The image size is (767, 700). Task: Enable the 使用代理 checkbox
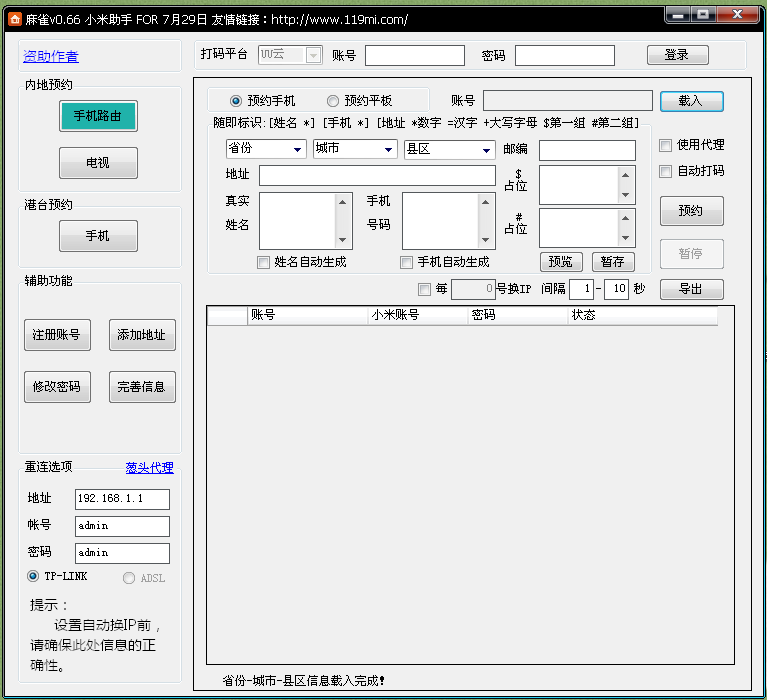666,146
